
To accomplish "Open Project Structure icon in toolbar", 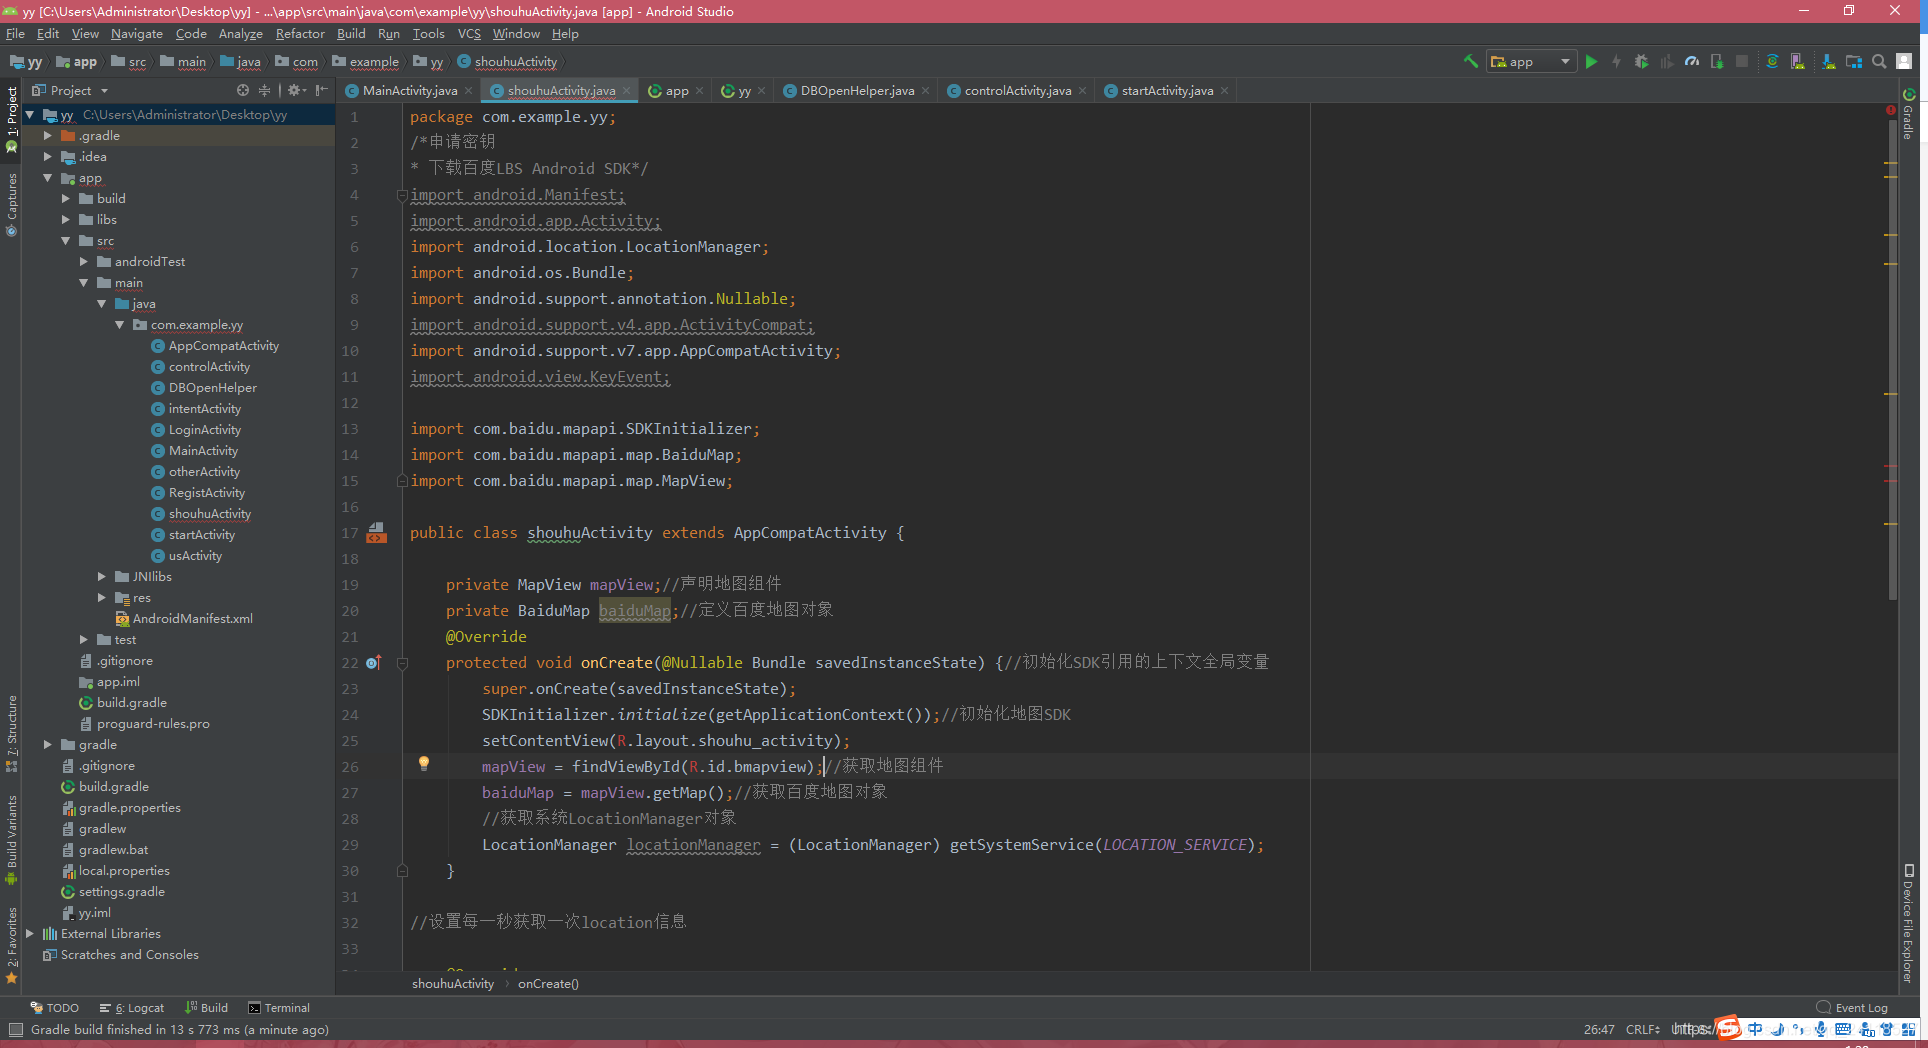I will 1854,61.
